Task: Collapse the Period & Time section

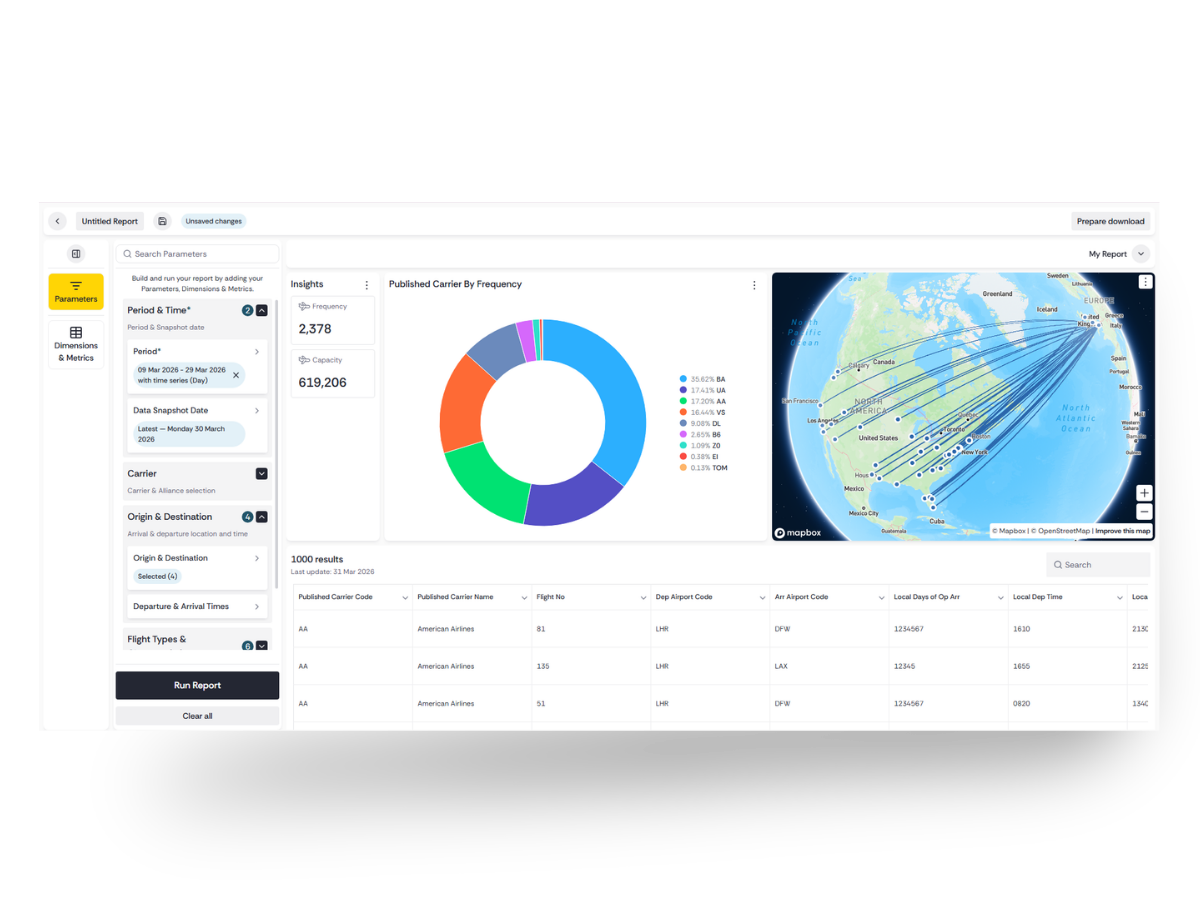Action: tap(262, 311)
